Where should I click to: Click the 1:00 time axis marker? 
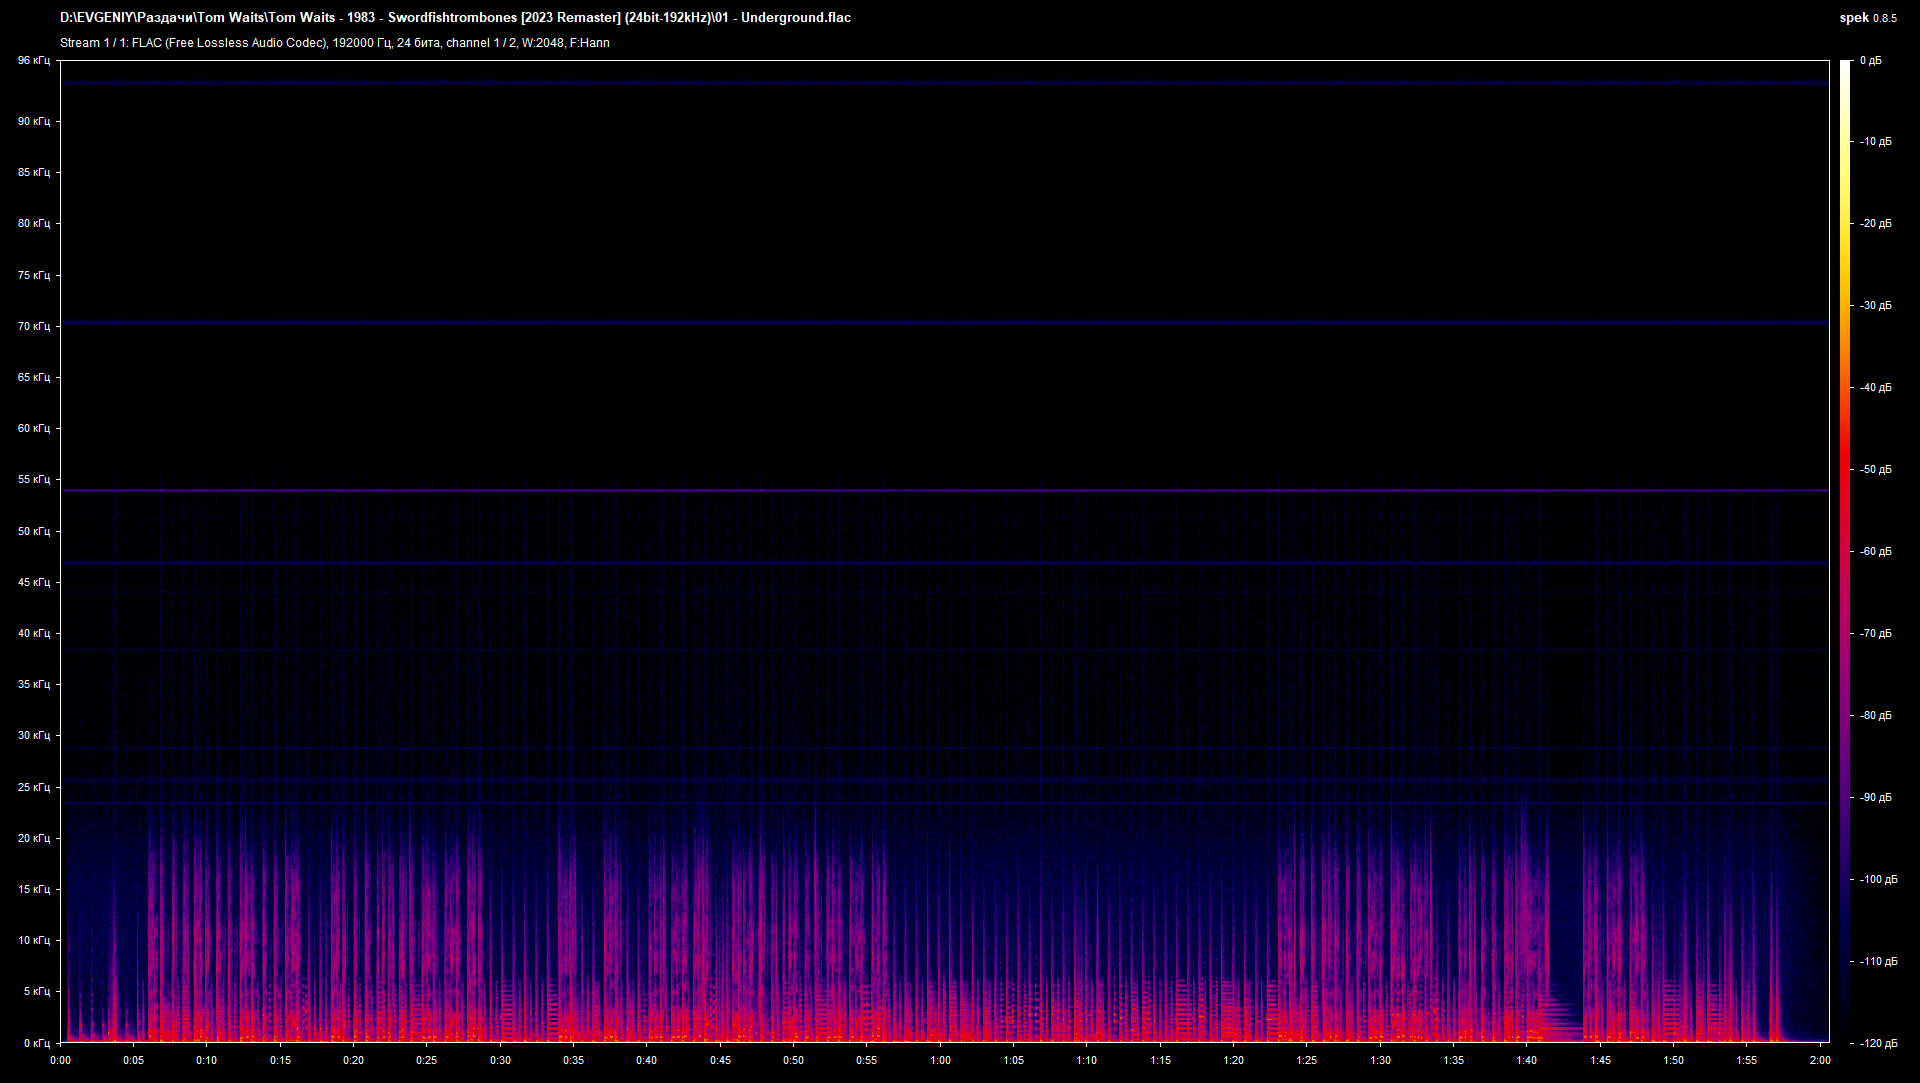point(940,1061)
